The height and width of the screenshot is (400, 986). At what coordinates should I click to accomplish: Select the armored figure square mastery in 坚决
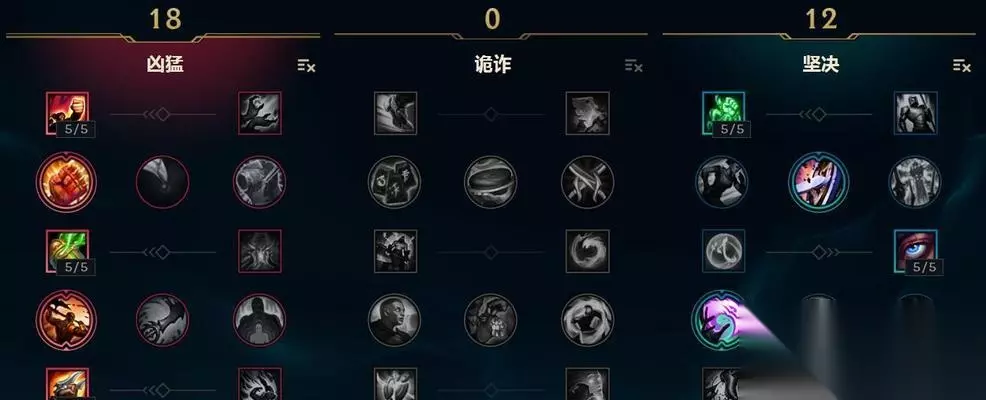tap(916, 113)
